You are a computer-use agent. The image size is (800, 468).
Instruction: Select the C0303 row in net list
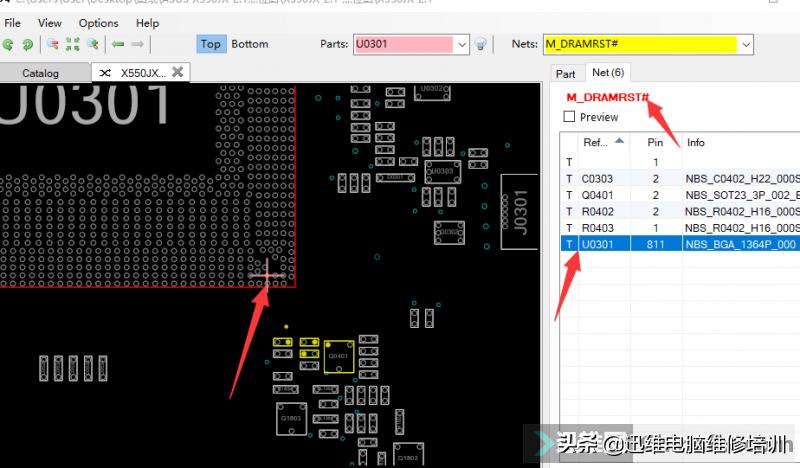[x=680, y=179]
